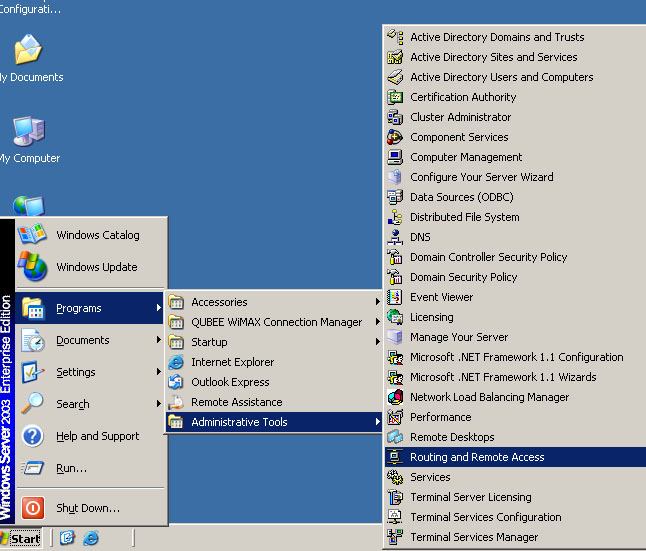646x551 pixels.
Task: Click the Terminal Server Licensing icon
Action: (395, 497)
